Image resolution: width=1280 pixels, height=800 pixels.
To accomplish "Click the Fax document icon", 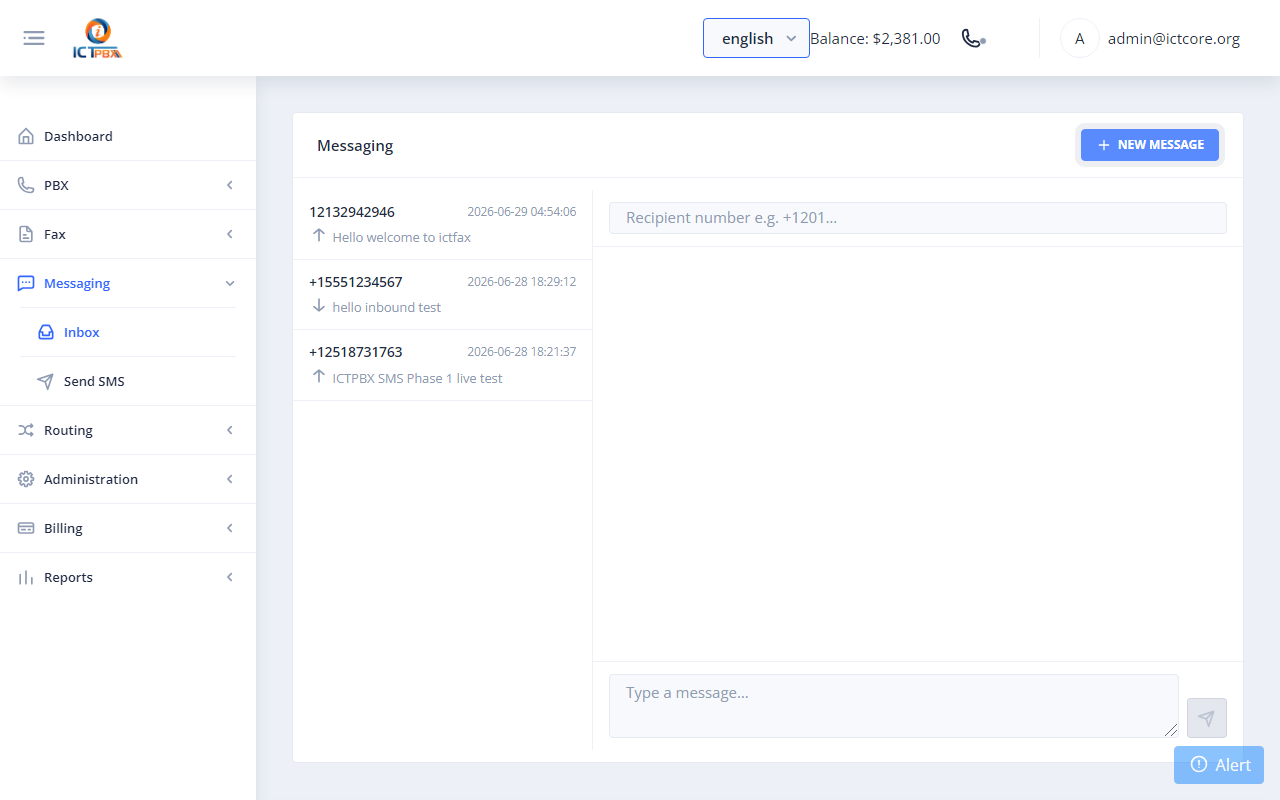I will pyautogui.click(x=26, y=234).
